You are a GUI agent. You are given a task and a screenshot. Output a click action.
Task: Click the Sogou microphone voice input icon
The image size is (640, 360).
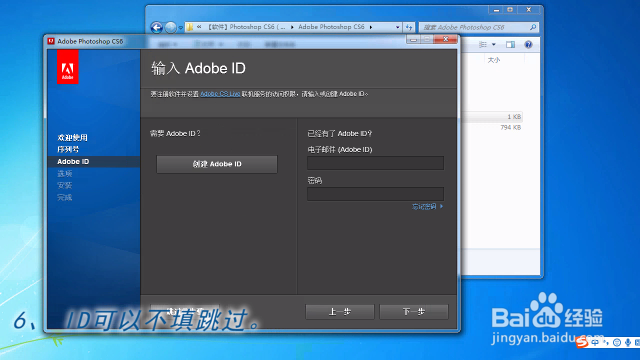pyautogui.click(x=627, y=342)
